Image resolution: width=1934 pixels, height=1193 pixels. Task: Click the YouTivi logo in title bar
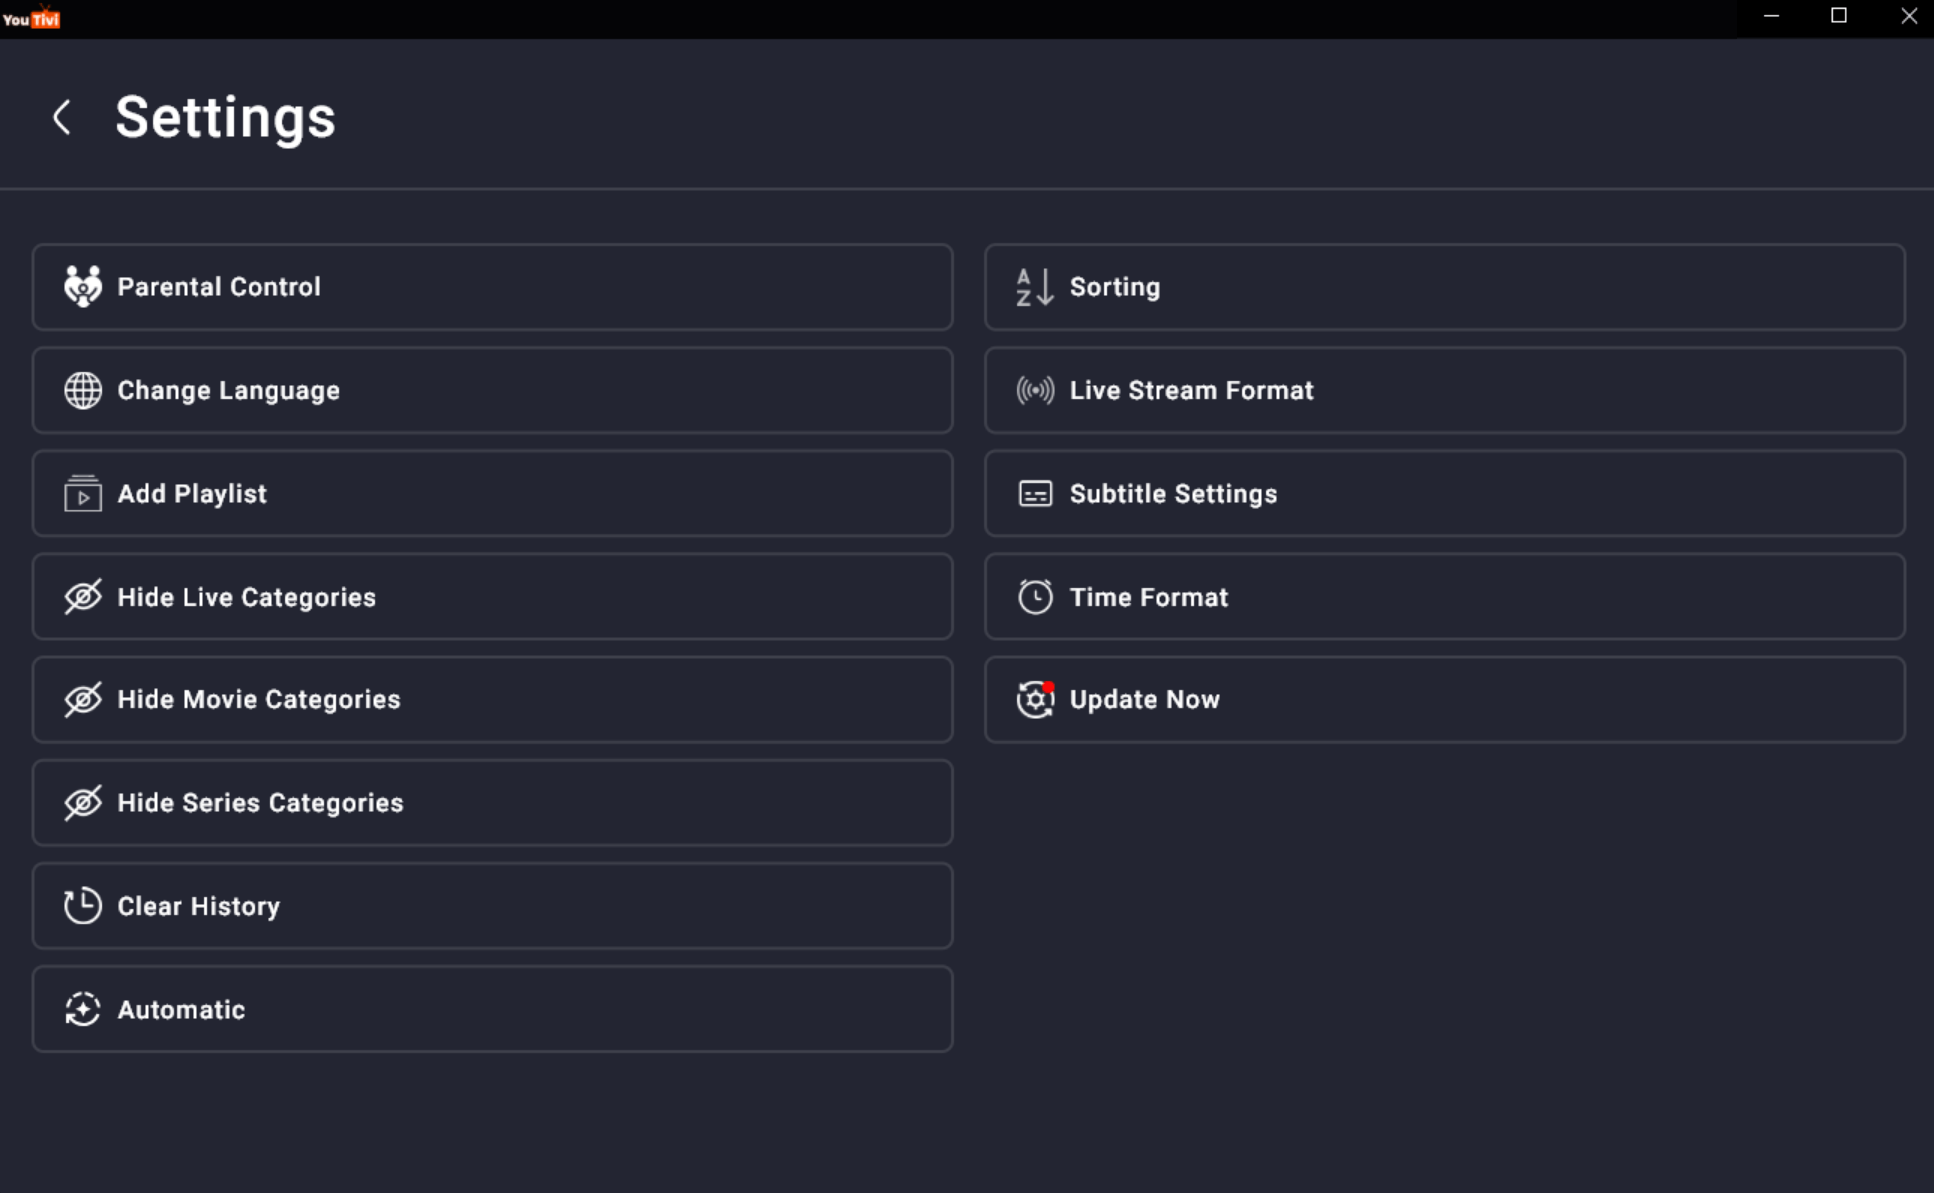pos(31,18)
